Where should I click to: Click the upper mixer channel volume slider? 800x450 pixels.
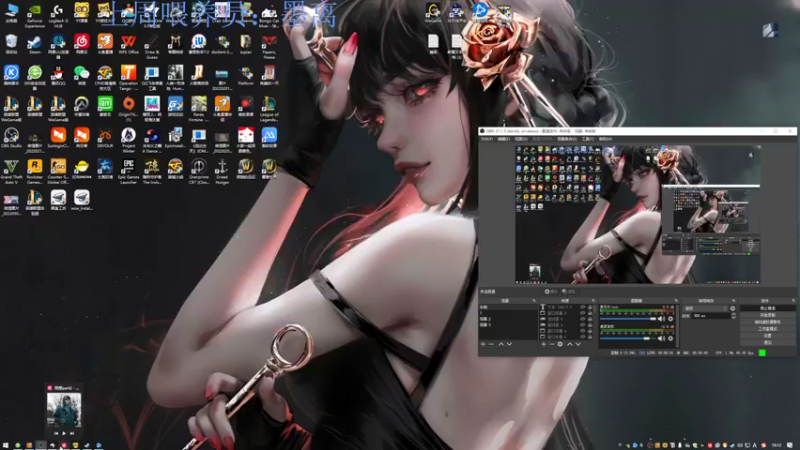click(628, 318)
